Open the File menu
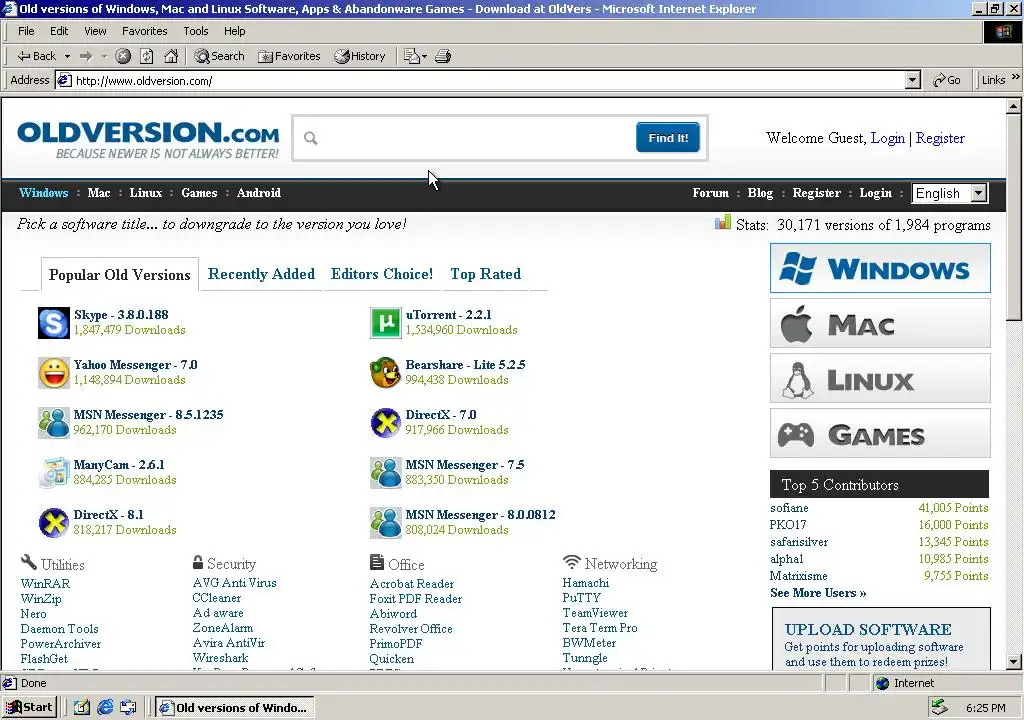 coord(26,31)
